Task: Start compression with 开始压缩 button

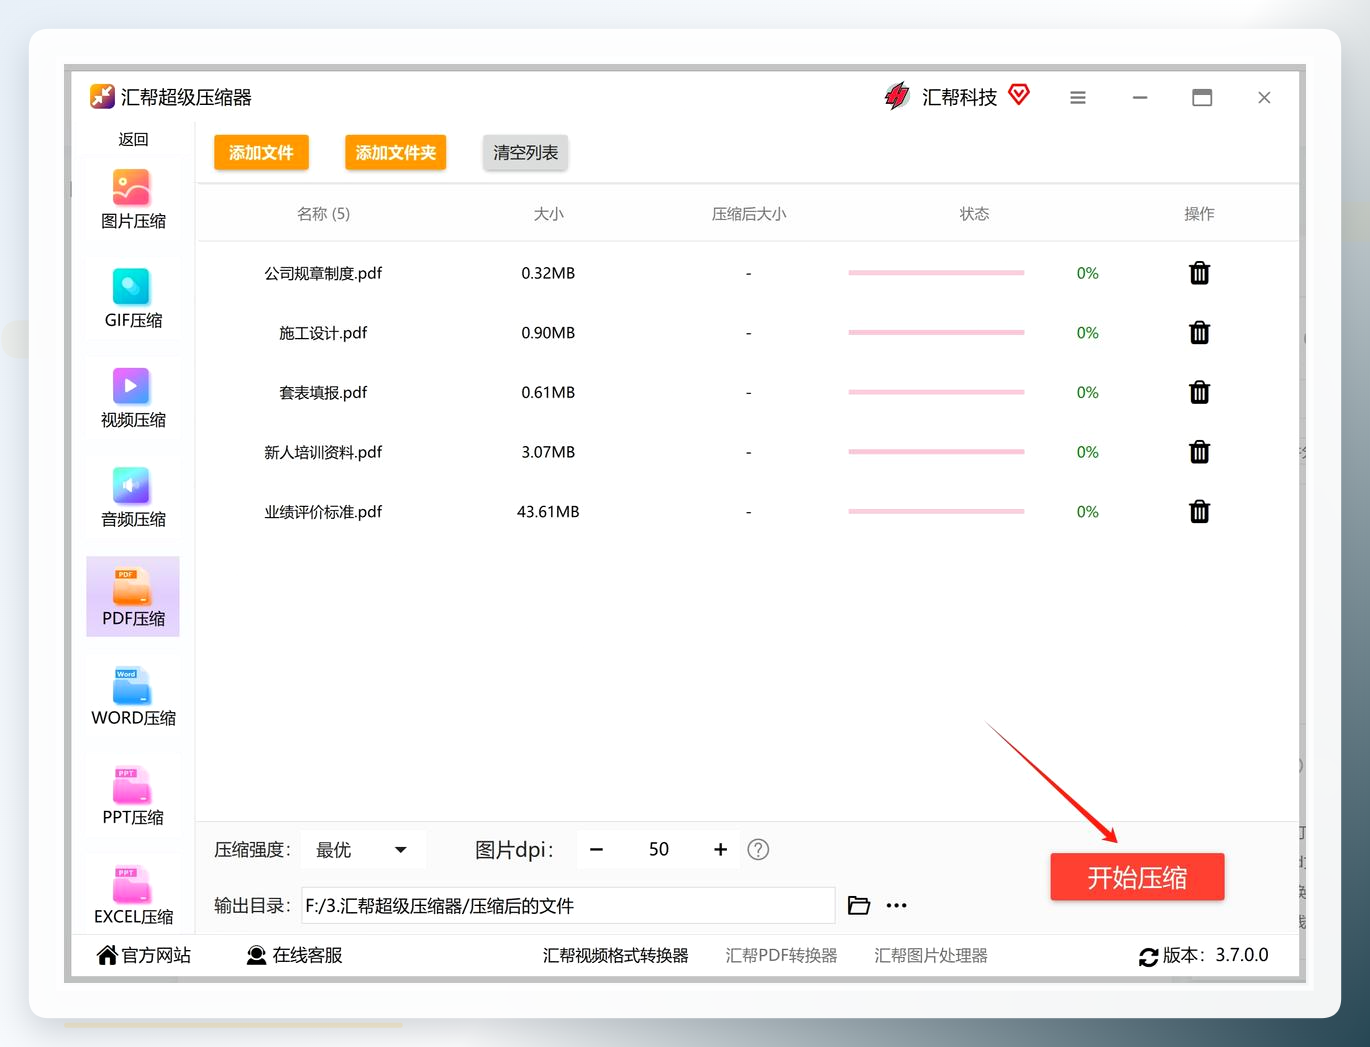Action: click(1137, 877)
